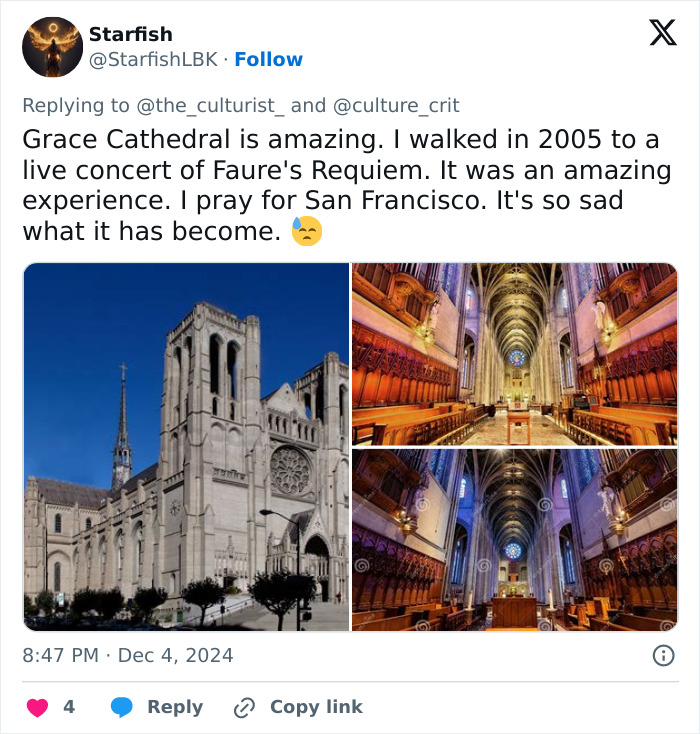Like the tweet with the heart icon

click(37, 707)
